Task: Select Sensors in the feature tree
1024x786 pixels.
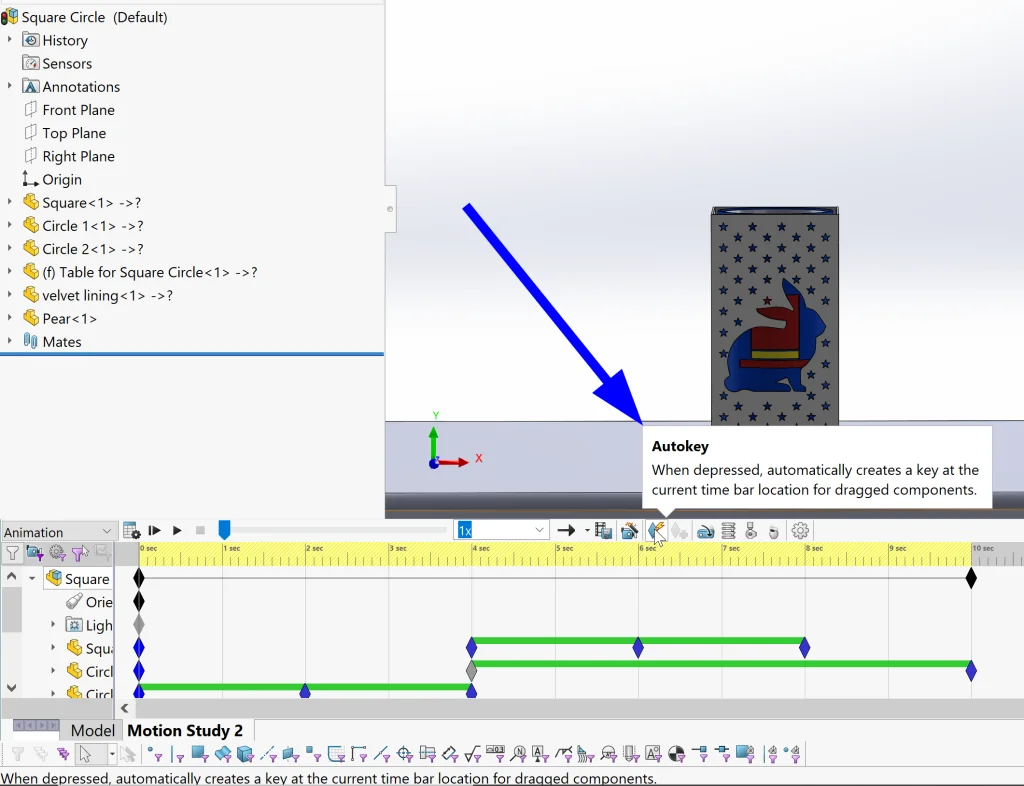Action: click(57, 63)
